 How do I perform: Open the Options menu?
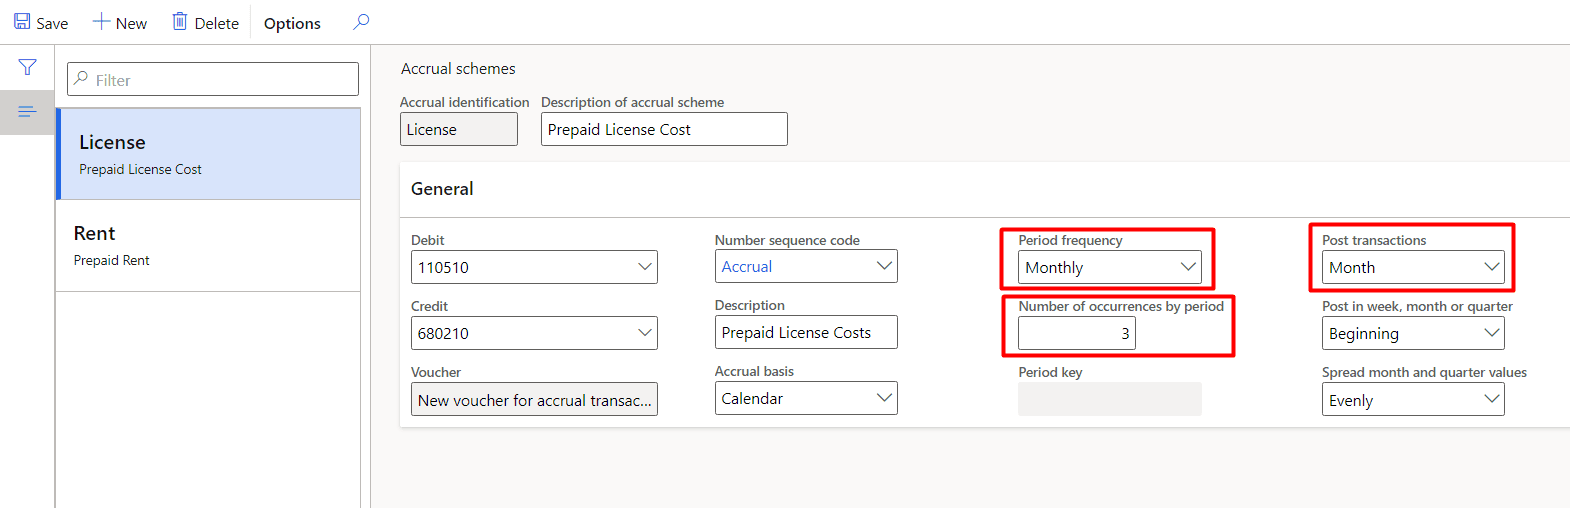292,23
